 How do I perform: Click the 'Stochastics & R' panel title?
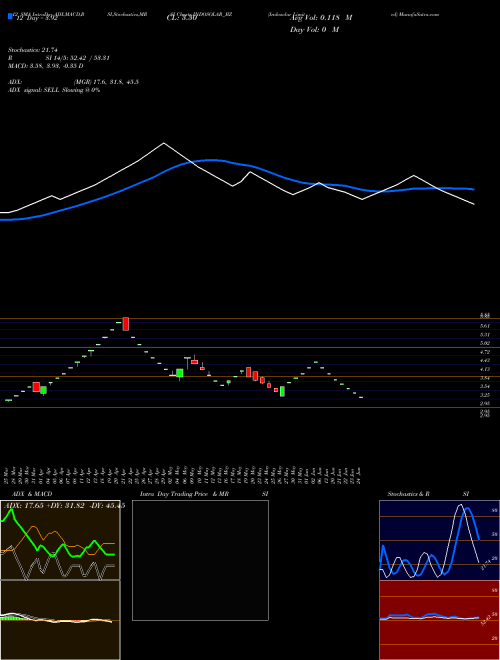(408, 494)
